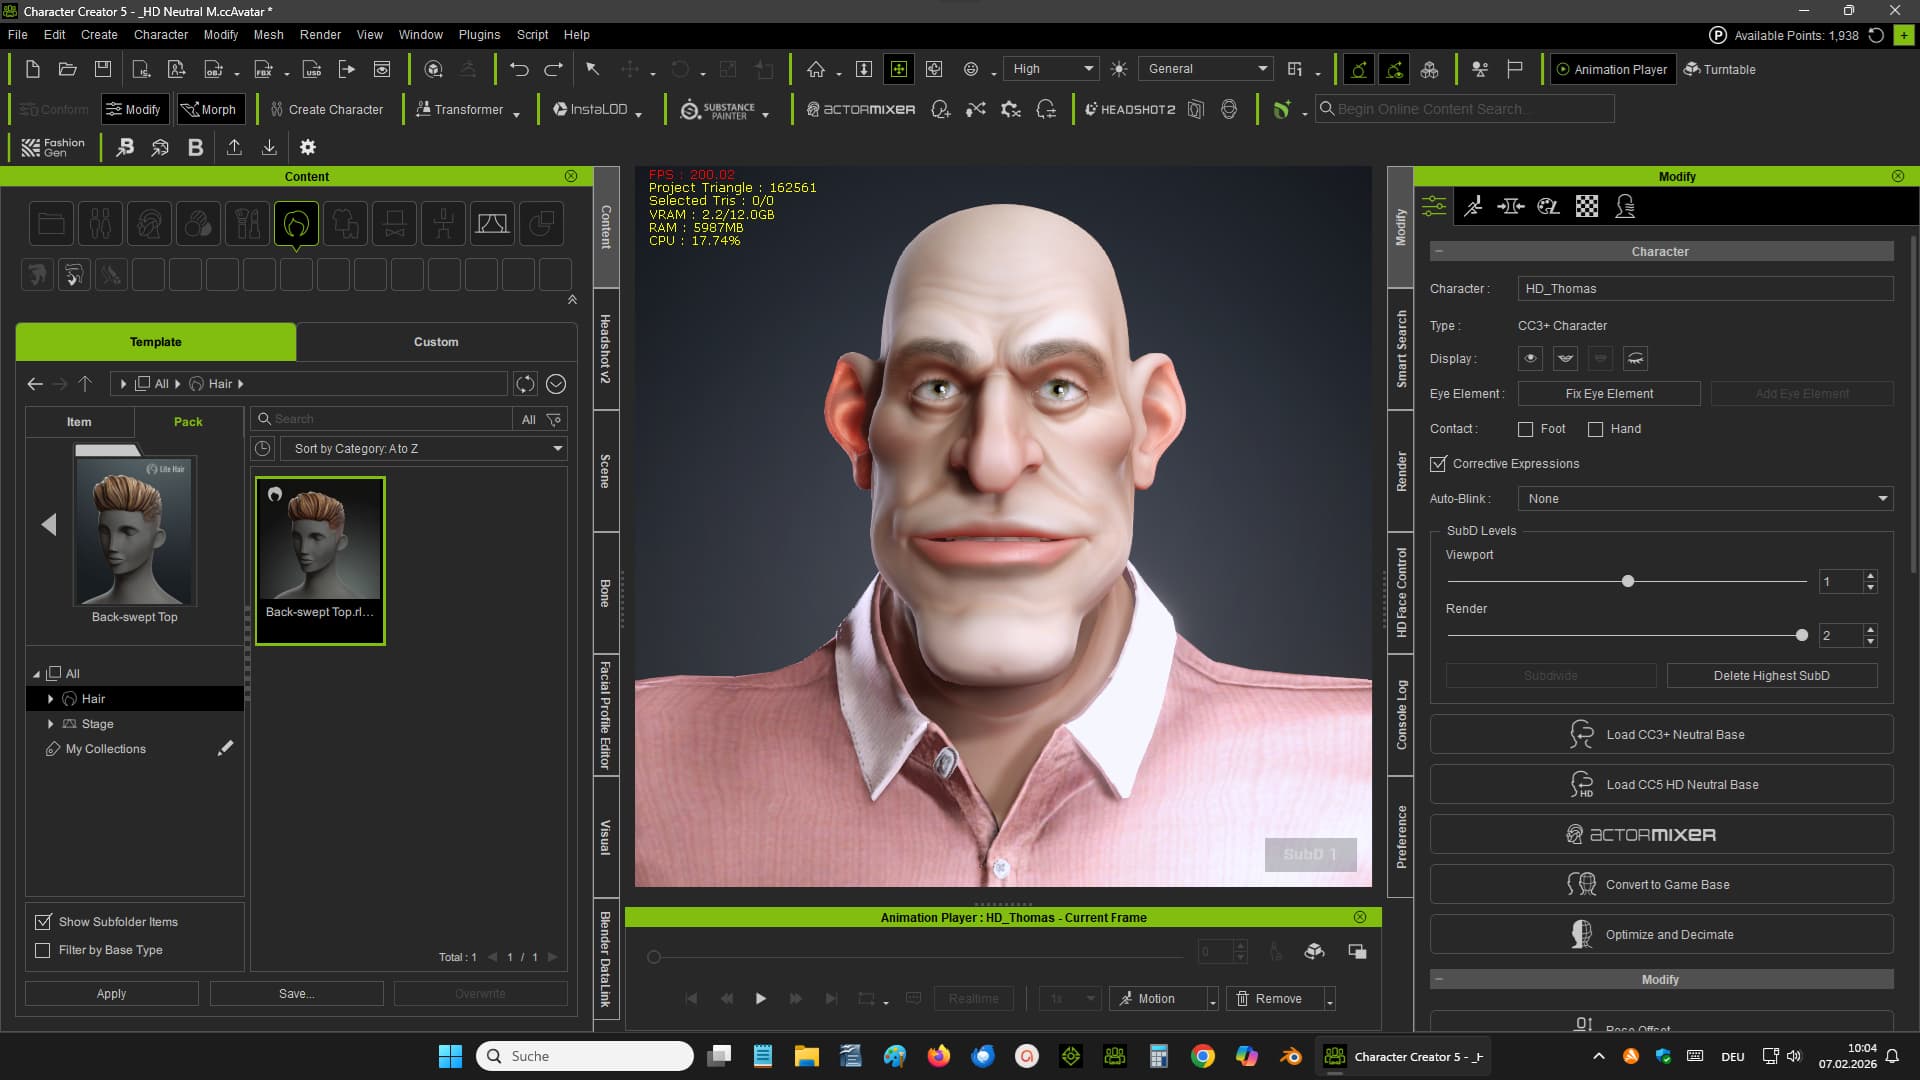Open the Hair category icon in Content
The height and width of the screenshot is (1080, 1920).
click(x=296, y=223)
